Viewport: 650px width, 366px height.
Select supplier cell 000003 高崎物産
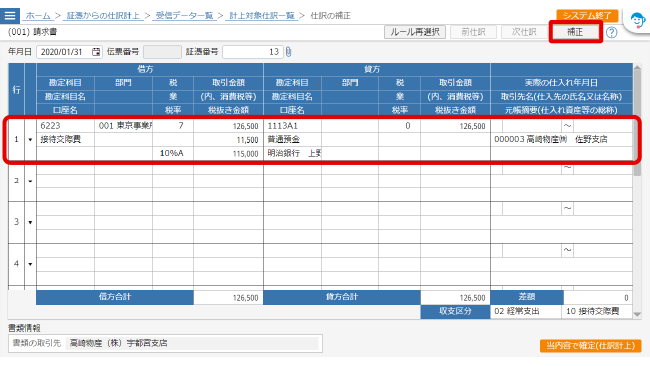[x=562, y=139]
